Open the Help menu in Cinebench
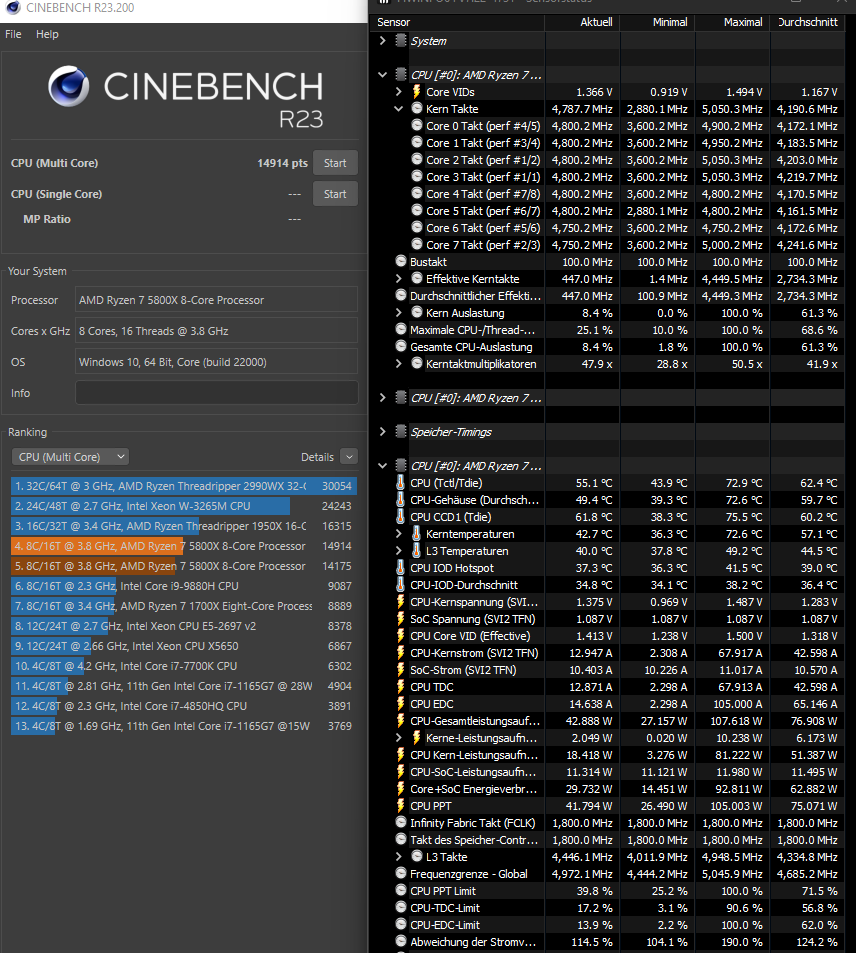 47,34
